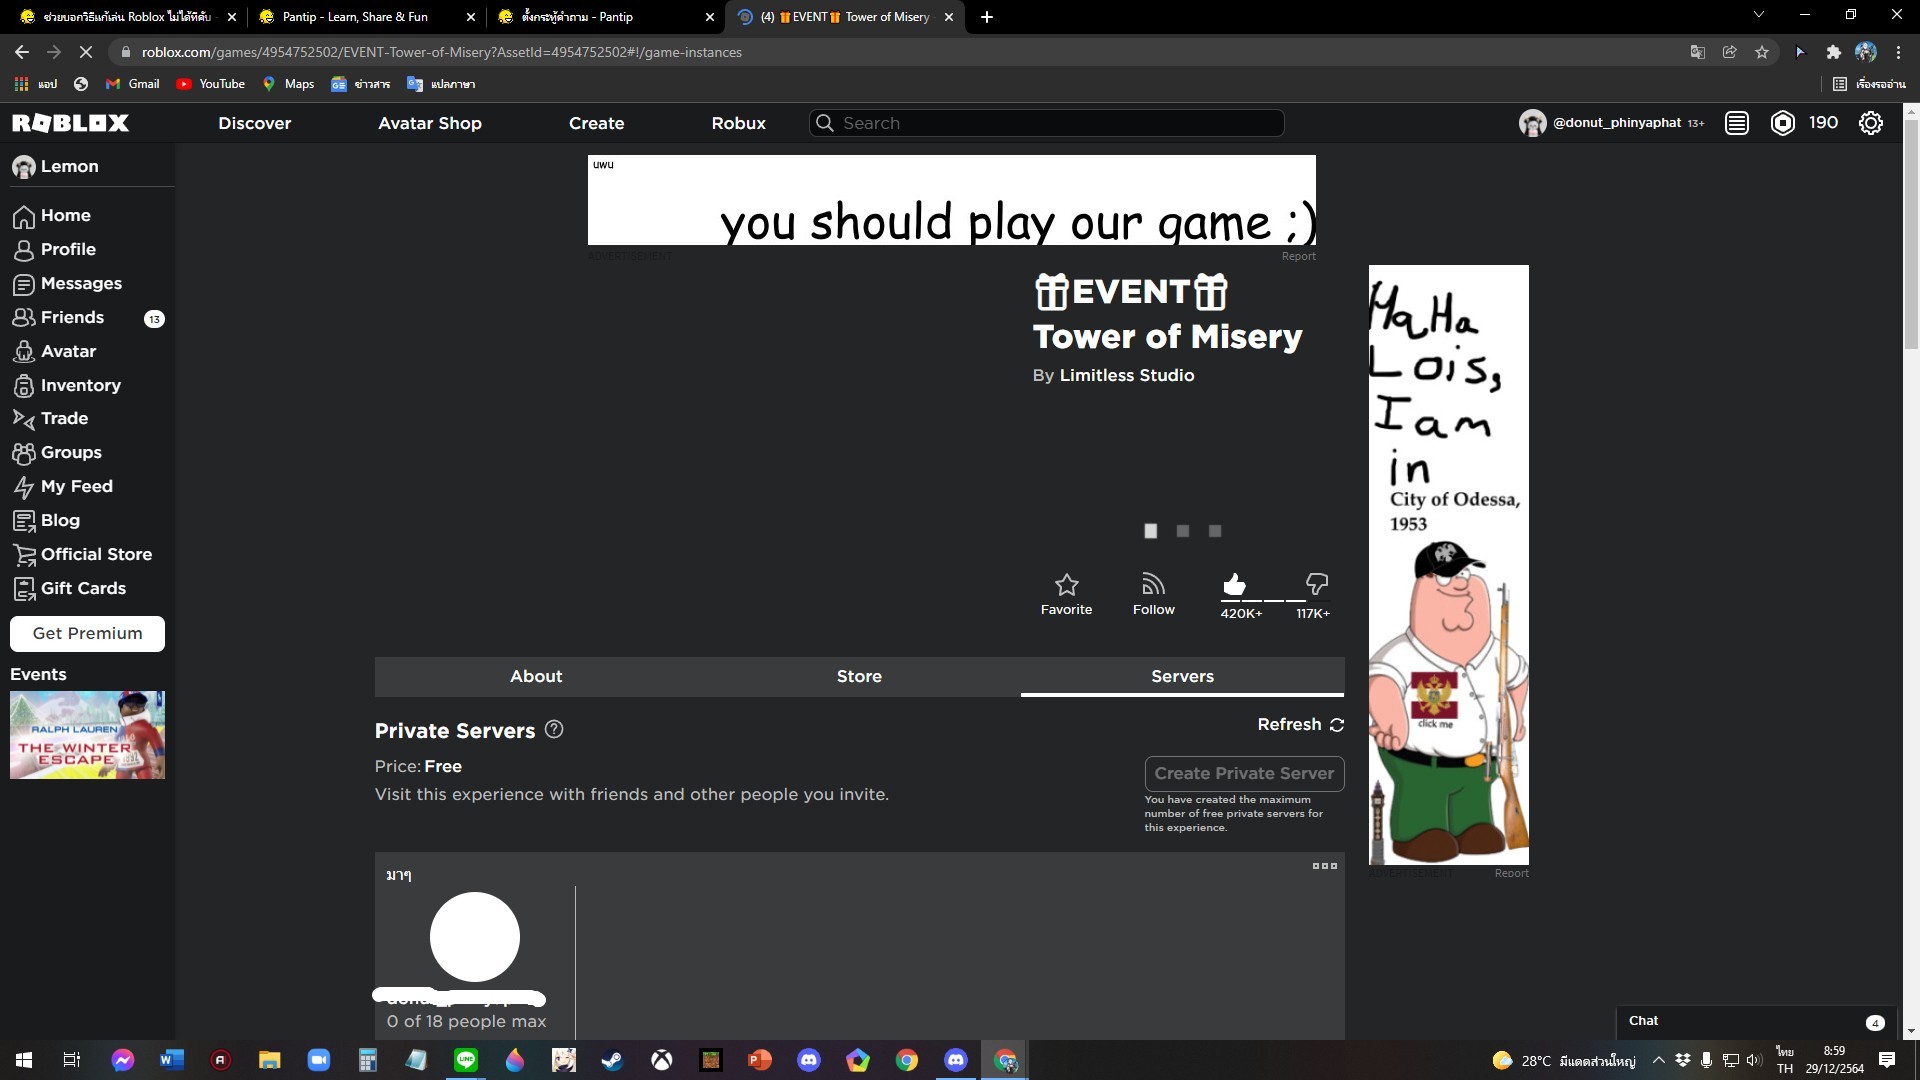Open Profile from the sidebar
Screen dimensions: 1920x1080
(x=55, y=249)
